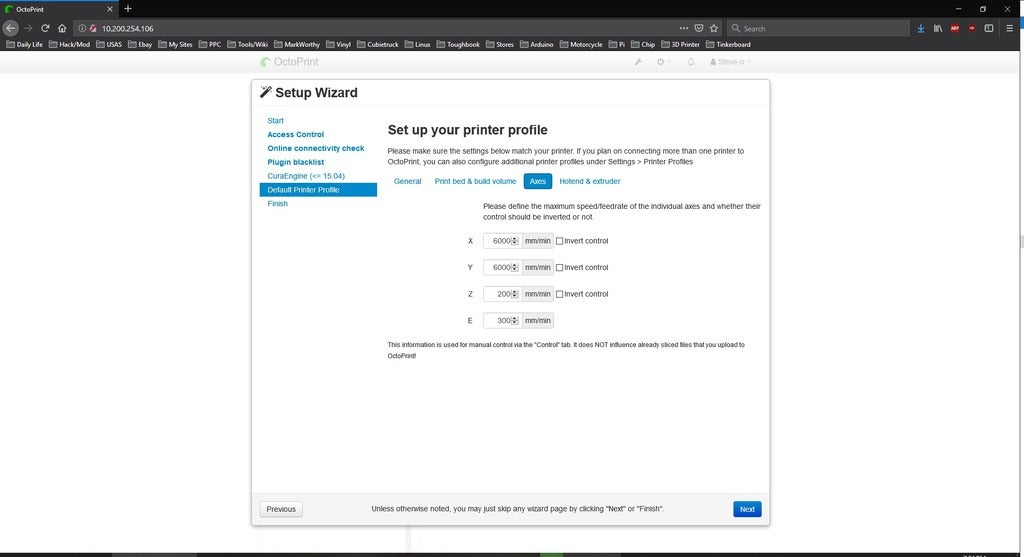This screenshot has height=557, width=1024.
Task: Click the OctoPrint notification bell icon
Action: click(690, 62)
